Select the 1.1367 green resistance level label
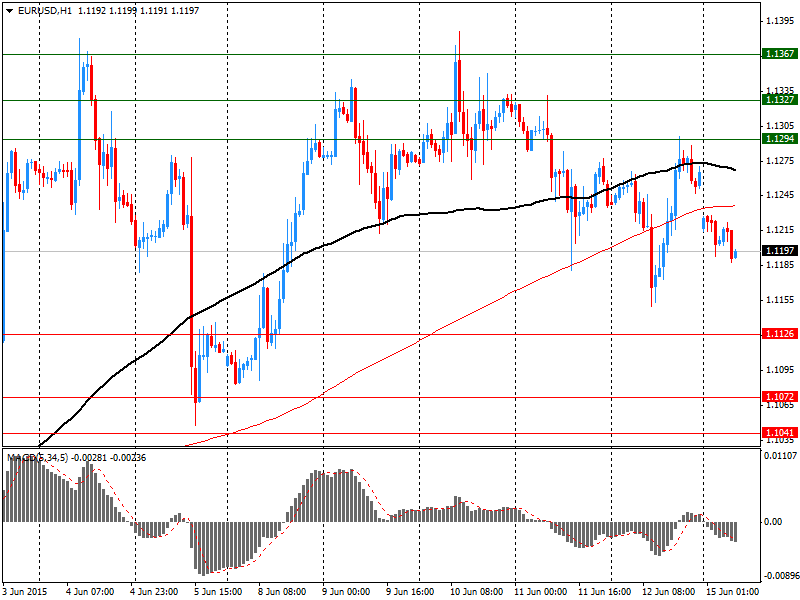 point(779,54)
